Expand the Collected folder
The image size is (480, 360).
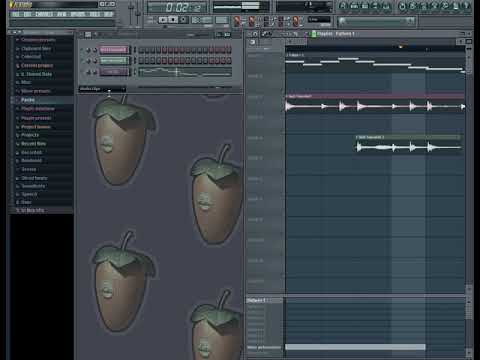[31, 57]
